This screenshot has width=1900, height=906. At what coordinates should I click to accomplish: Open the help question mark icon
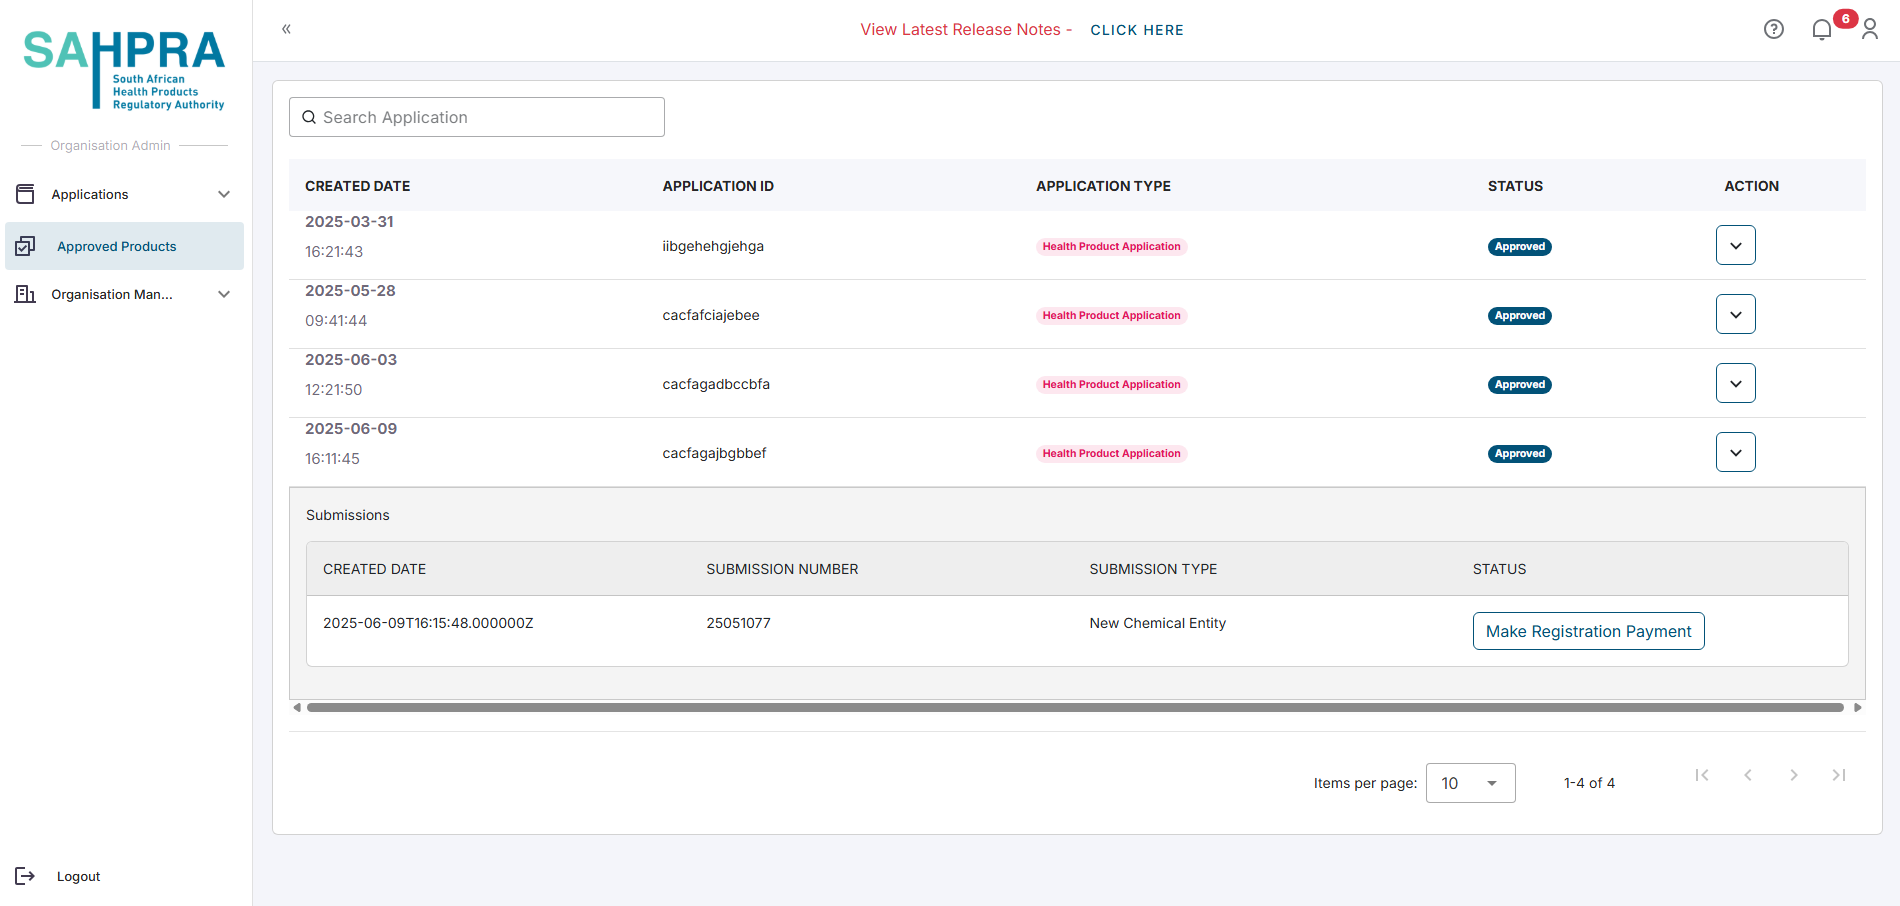point(1773,29)
